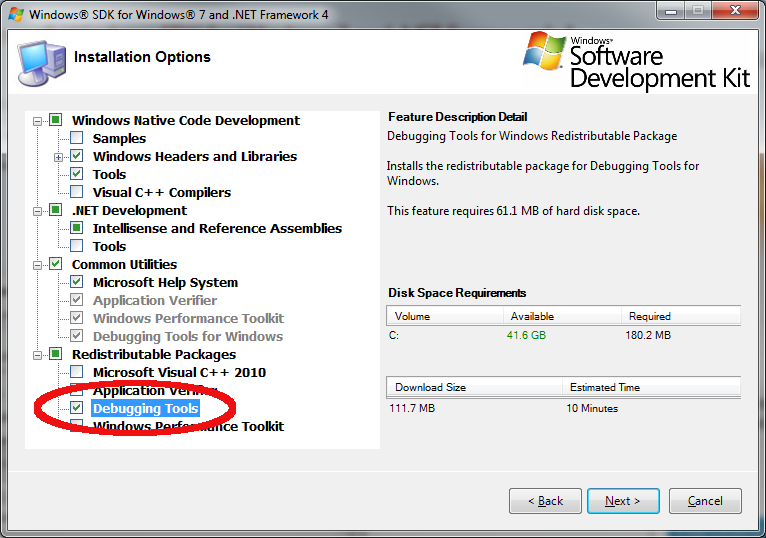Click the Next button
This screenshot has width=766, height=538.
click(x=622, y=501)
